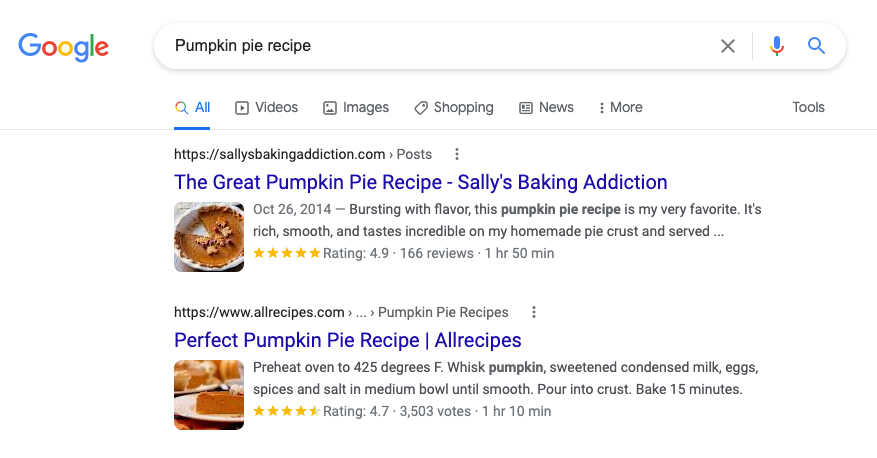Start voice search with microphone icon

[x=777, y=46]
